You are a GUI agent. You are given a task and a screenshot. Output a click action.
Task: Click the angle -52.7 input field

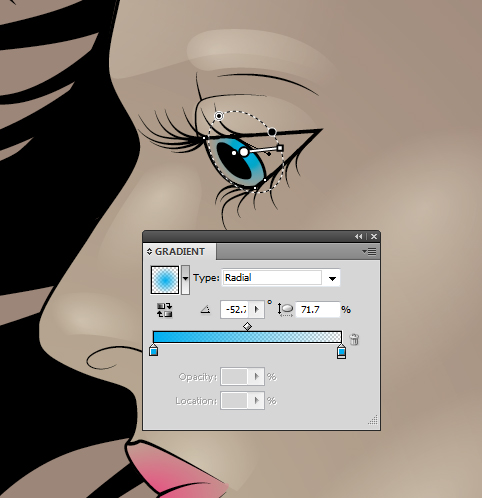[235, 310]
